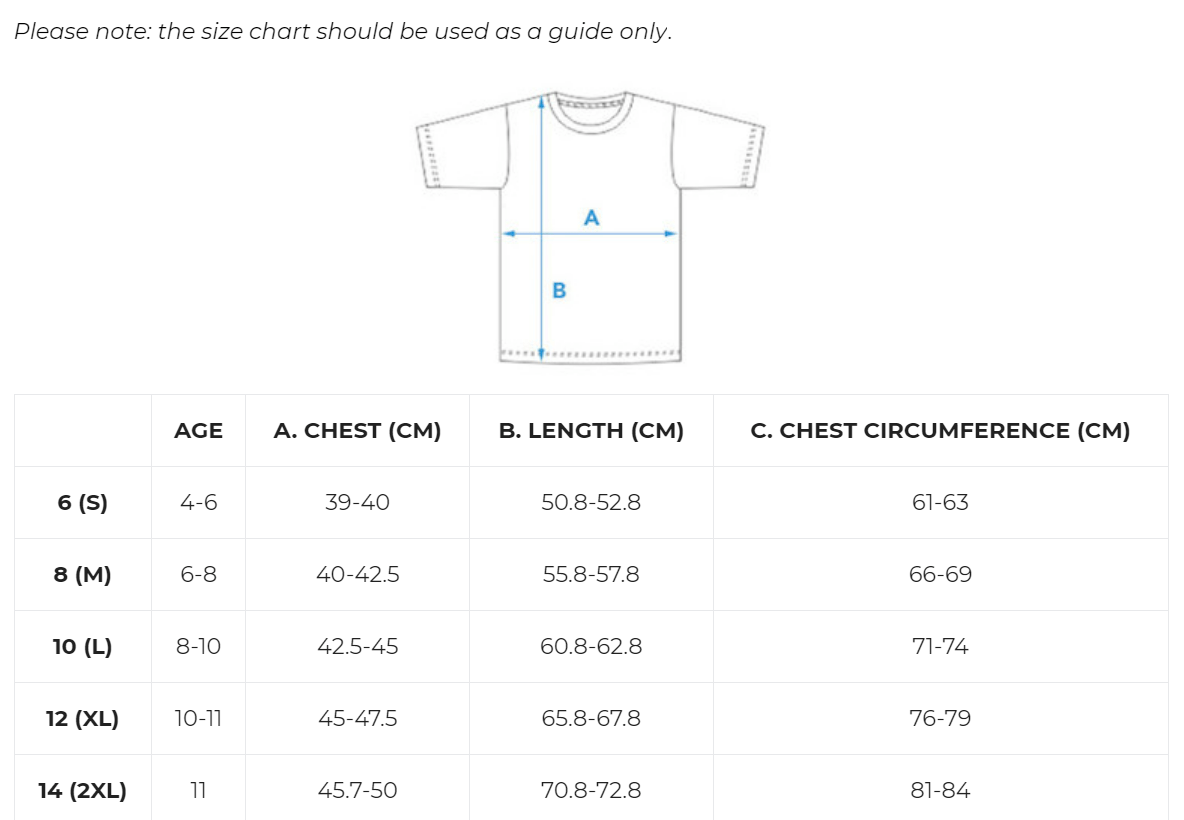Select the 8 (M) size row label
This screenshot has width=1184, height=820.
click(x=82, y=575)
